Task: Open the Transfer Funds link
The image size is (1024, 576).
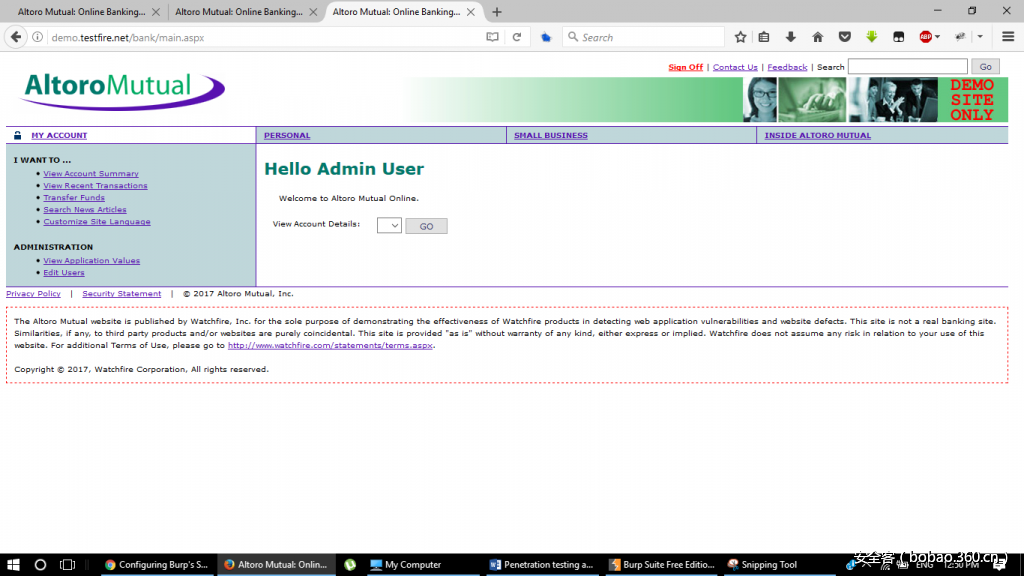Action: point(74,197)
